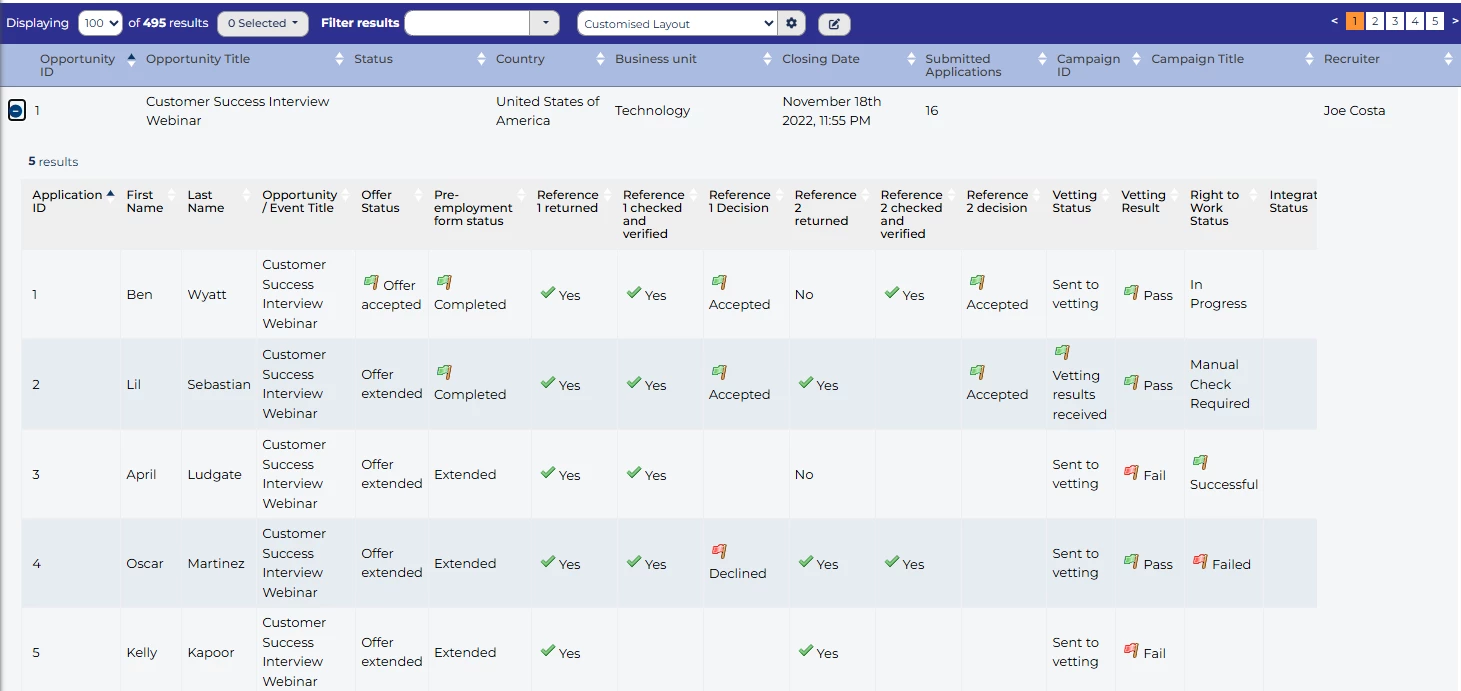Go to page 3

coord(1395,21)
